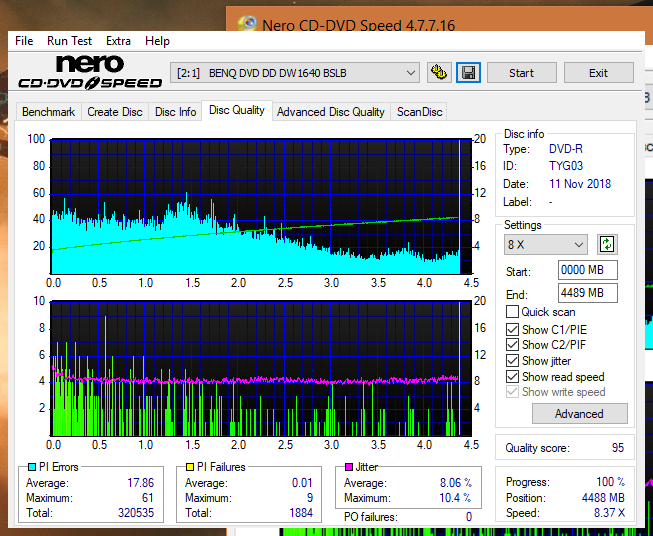Open the Advanced settings button
Image resolution: width=653 pixels, height=536 pixels.
pos(579,414)
